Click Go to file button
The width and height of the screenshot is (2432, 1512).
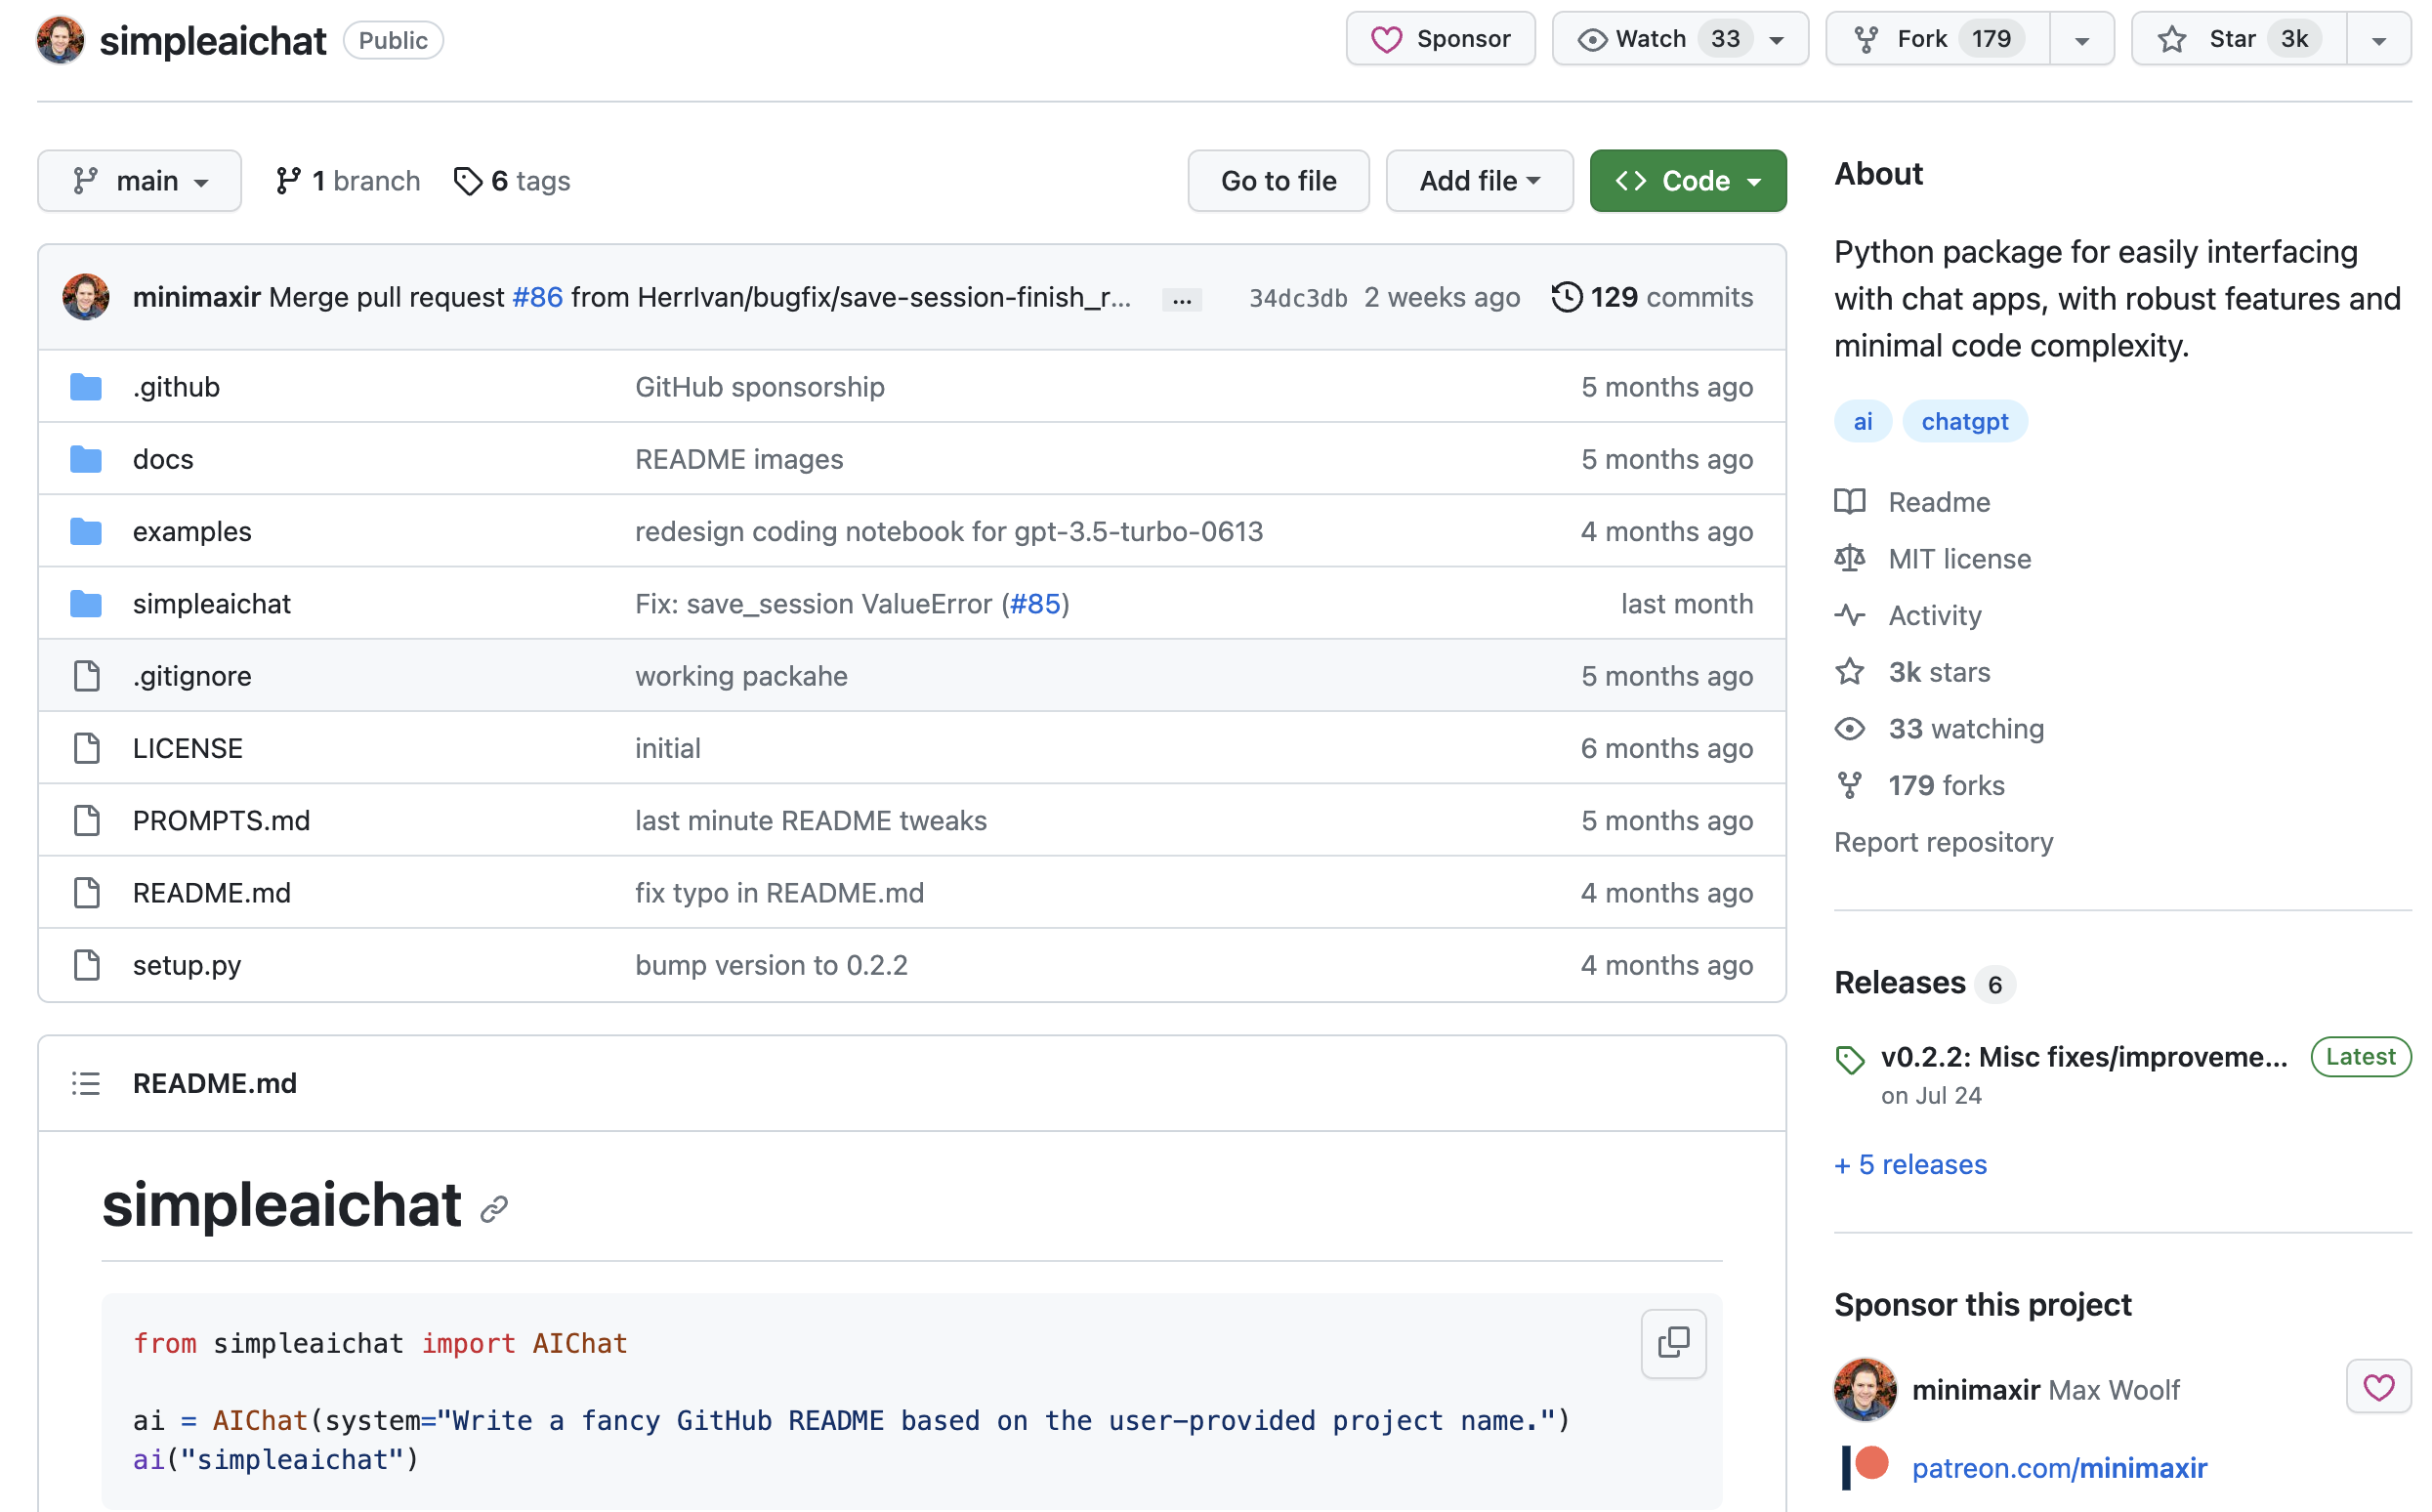point(1278,181)
